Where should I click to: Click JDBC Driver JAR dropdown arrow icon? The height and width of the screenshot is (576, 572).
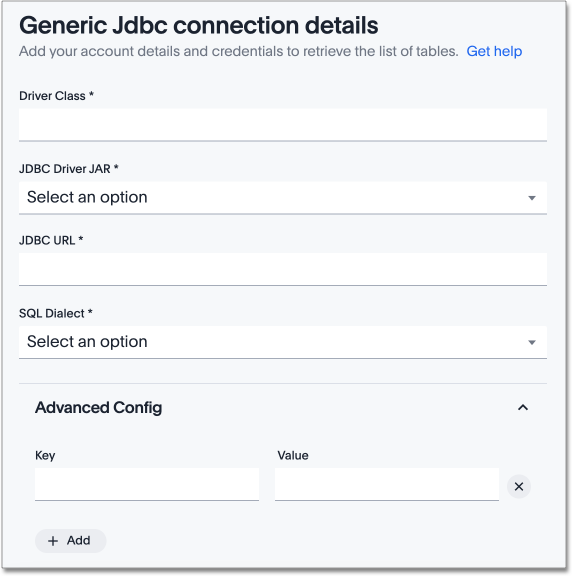pos(531,198)
